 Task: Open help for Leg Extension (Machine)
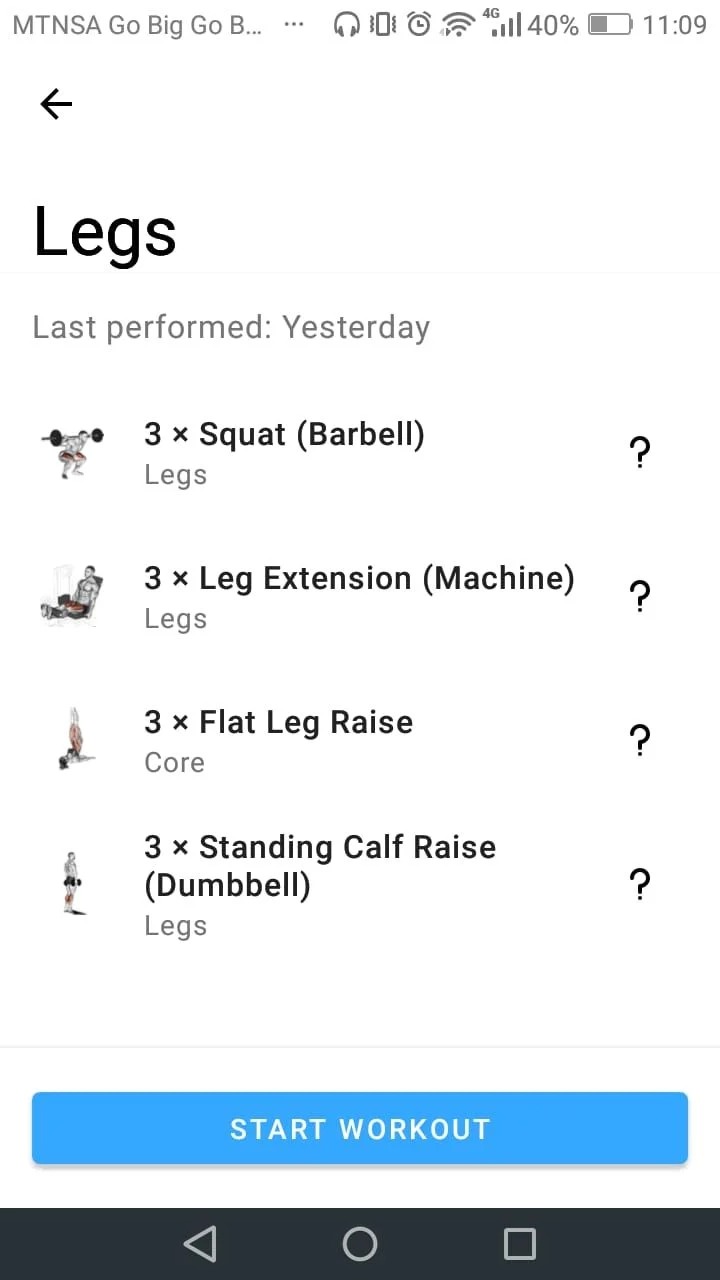[x=640, y=597]
